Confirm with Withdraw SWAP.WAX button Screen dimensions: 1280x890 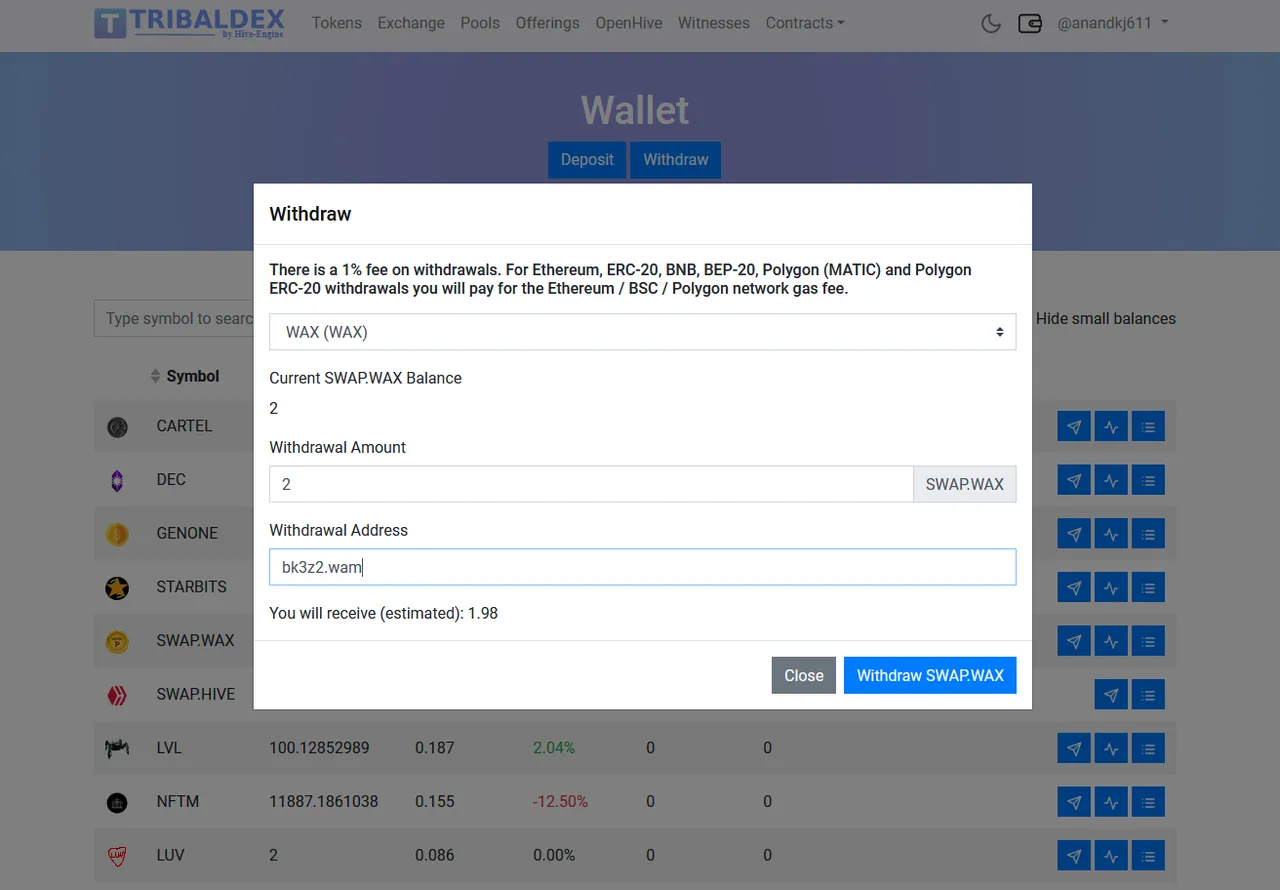930,676
